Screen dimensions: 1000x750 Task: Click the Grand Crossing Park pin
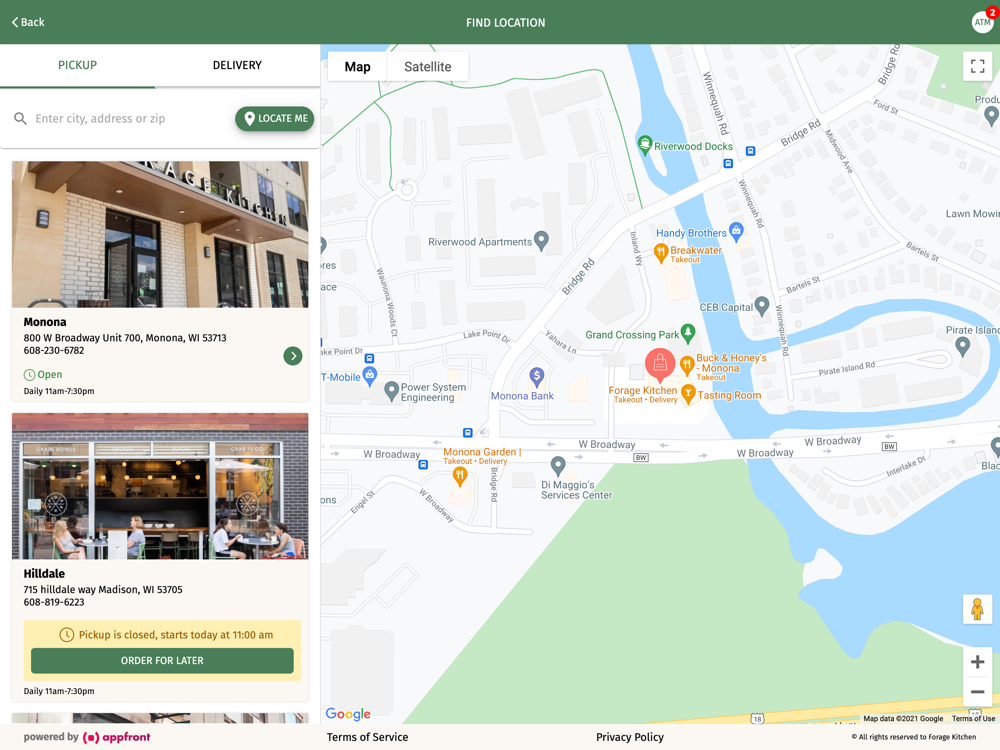pos(688,333)
